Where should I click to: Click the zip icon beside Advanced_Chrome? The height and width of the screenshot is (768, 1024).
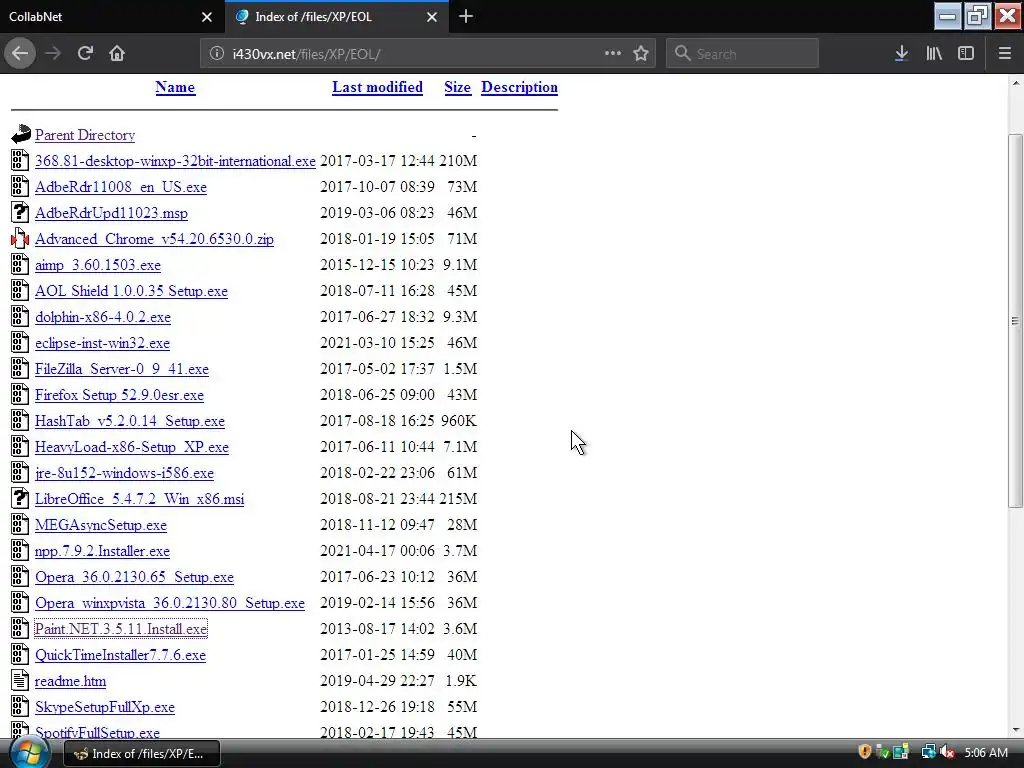(20, 239)
